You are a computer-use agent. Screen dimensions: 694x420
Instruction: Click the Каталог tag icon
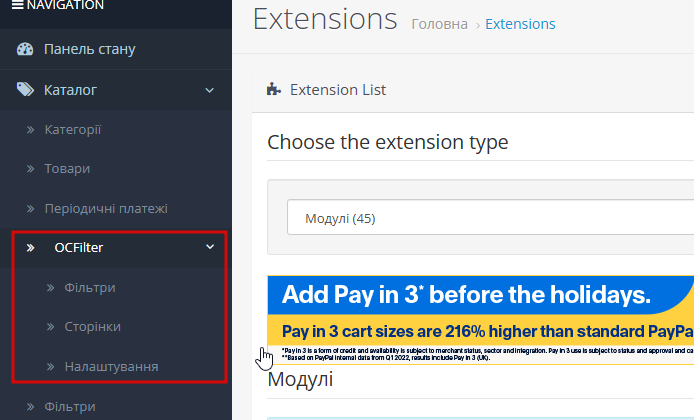click(x=25, y=90)
